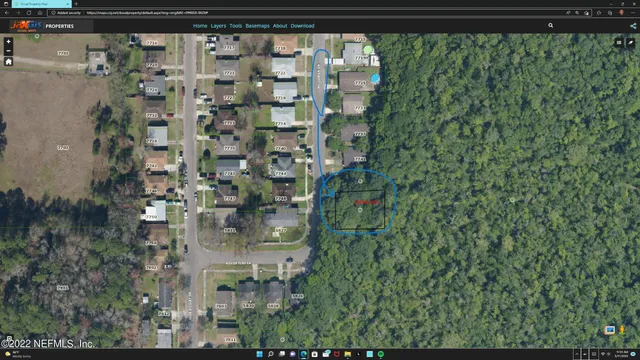Viewport: 640px width, 360px height.
Task: Click the pool beside house 7725
Action: (x=375, y=78)
